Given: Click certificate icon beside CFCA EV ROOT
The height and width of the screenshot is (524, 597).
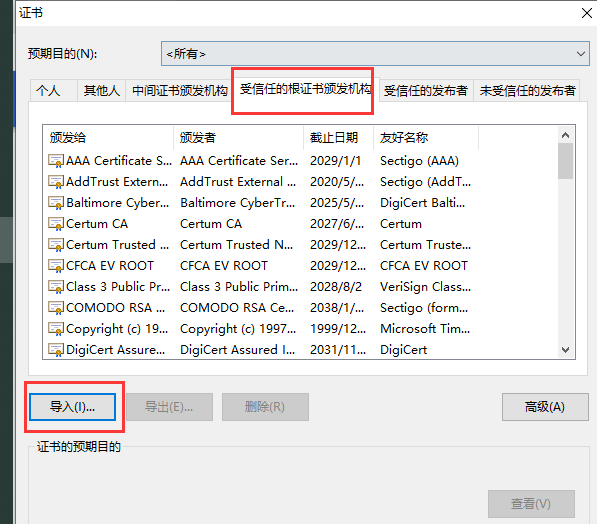Looking at the screenshot, I should pyautogui.click(x=56, y=265).
